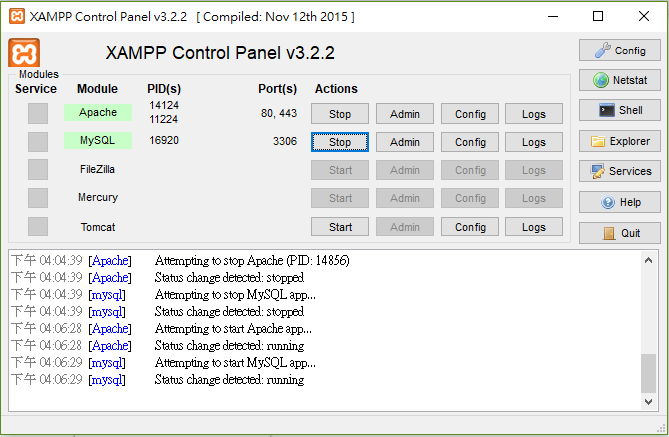Click MySQL PID 16920
This screenshot has width=669, height=437.
coord(164,140)
